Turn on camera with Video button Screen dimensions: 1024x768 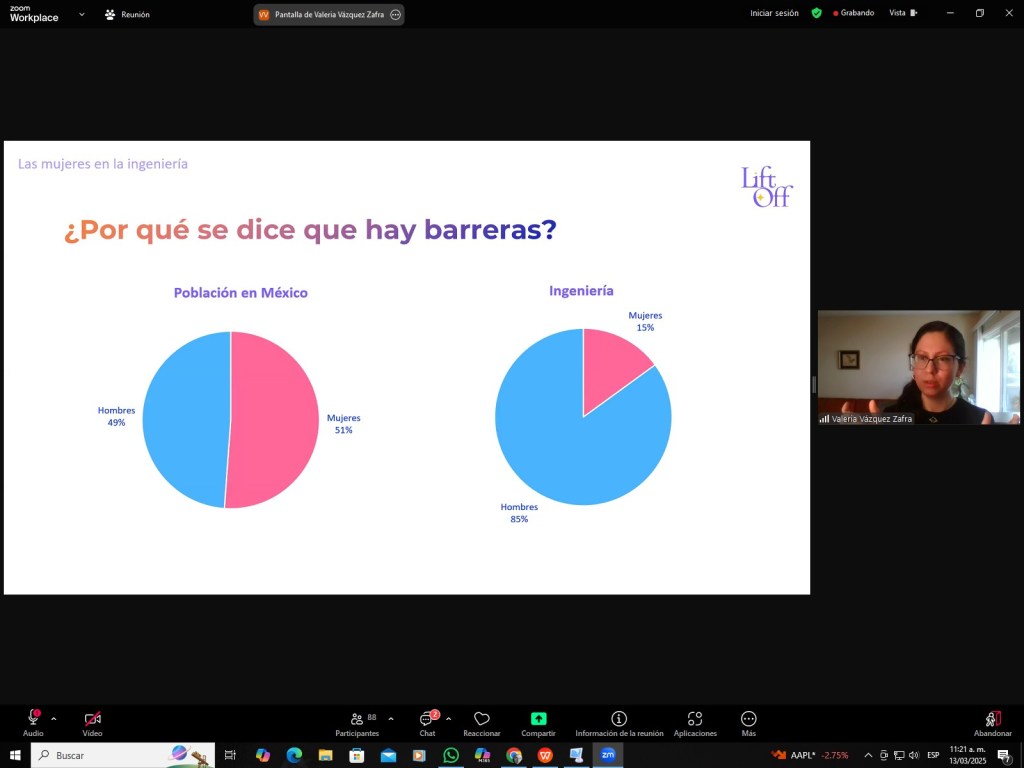click(92, 719)
